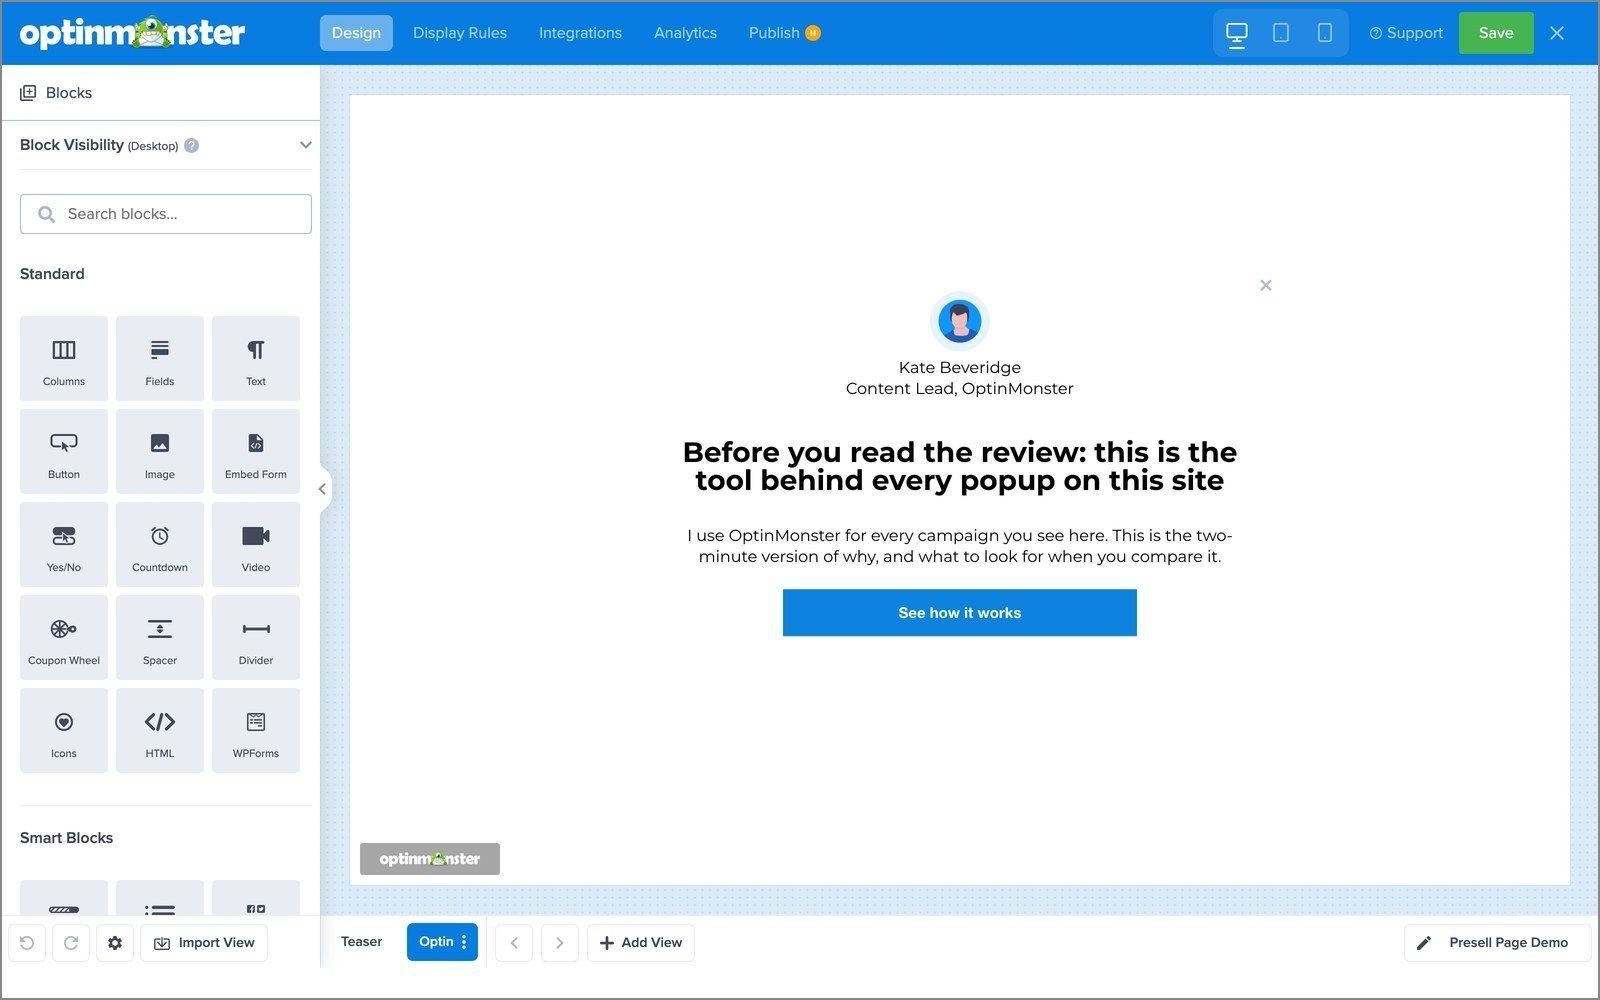The image size is (1600, 1000).
Task: Open campaign settings gear
Action: [115, 942]
